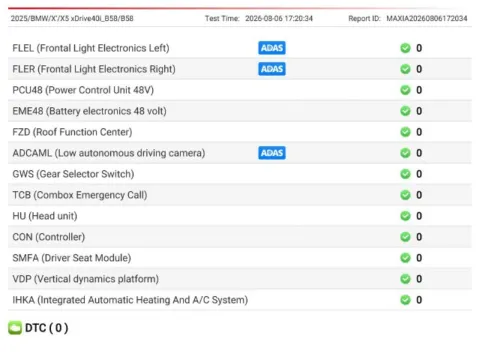480x360 pixels.
Task: Click the green check icon for FLEL
Action: [405, 48]
